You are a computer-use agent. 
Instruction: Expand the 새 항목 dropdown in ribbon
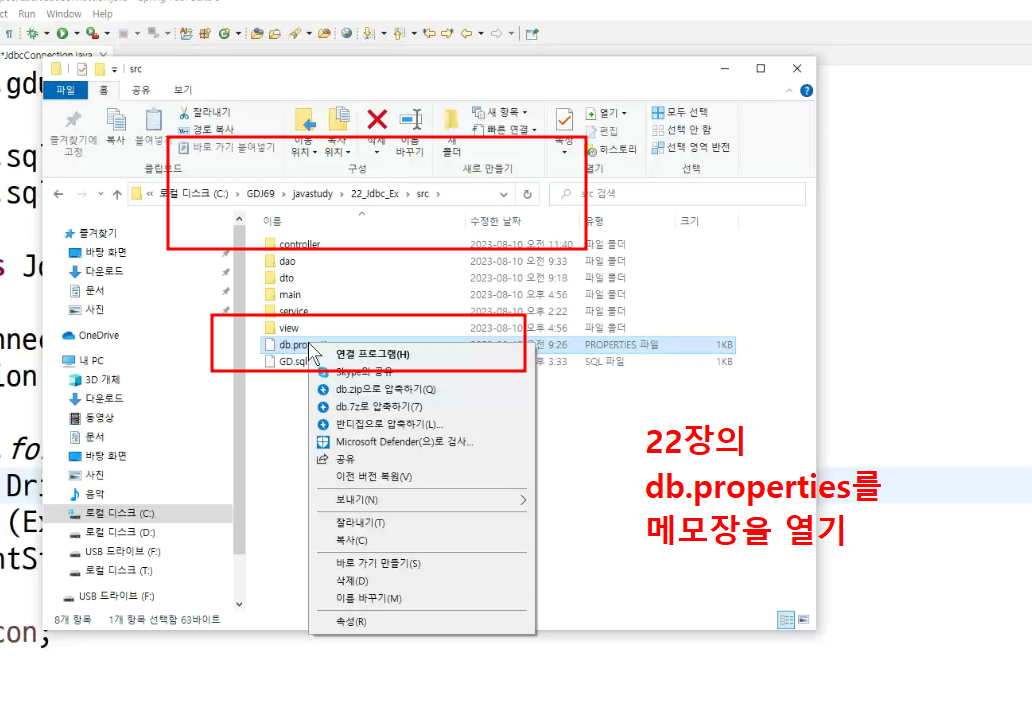[x=525, y=113]
